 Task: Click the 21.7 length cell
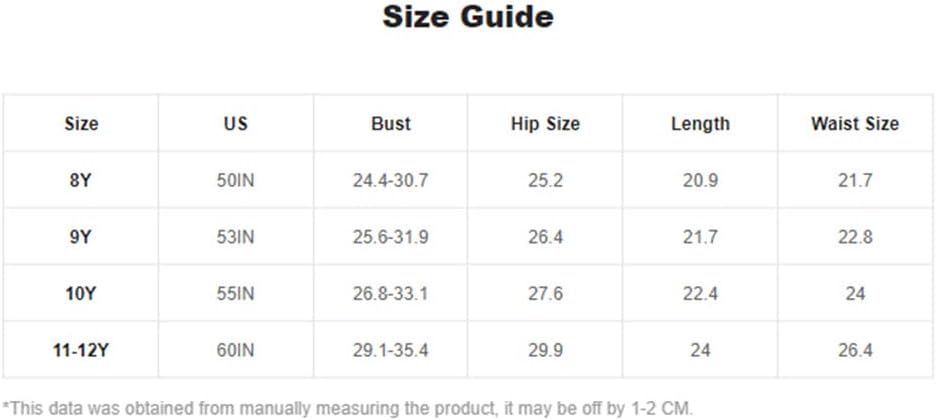pos(700,237)
